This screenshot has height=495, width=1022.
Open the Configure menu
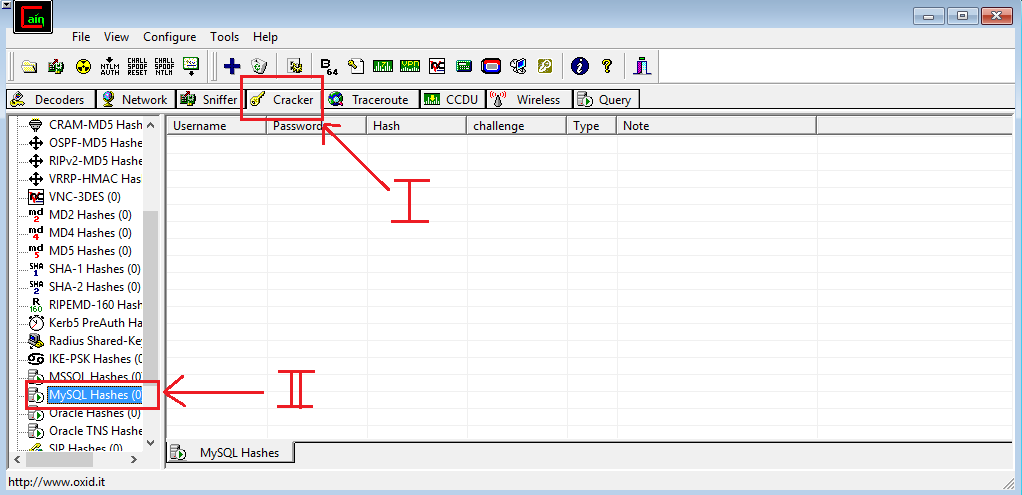tap(169, 37)
